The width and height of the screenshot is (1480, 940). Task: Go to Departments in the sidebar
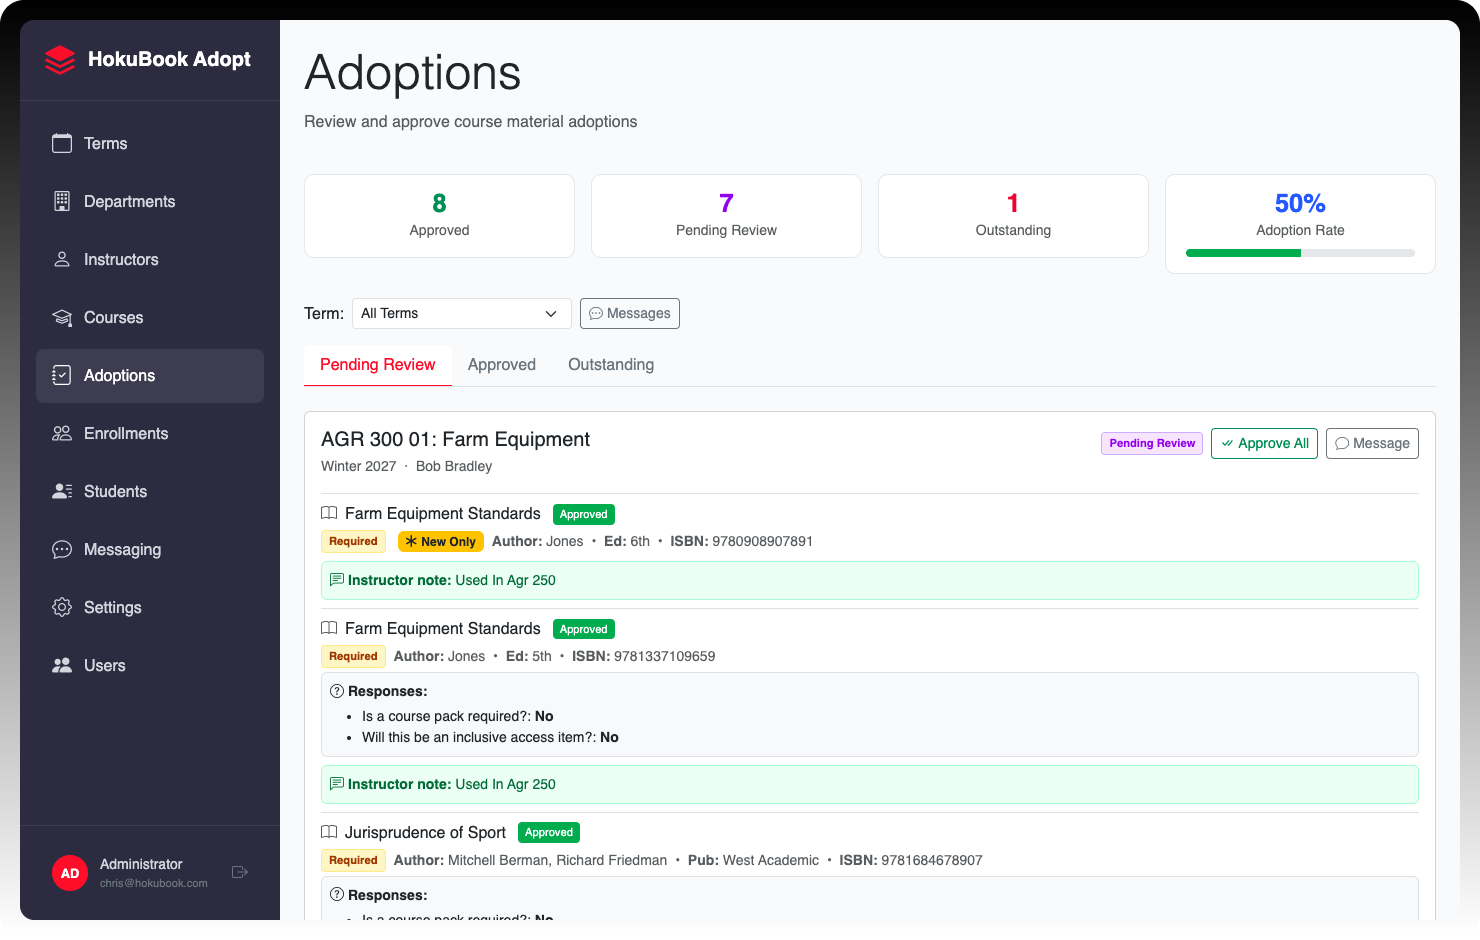coord(150,202)
